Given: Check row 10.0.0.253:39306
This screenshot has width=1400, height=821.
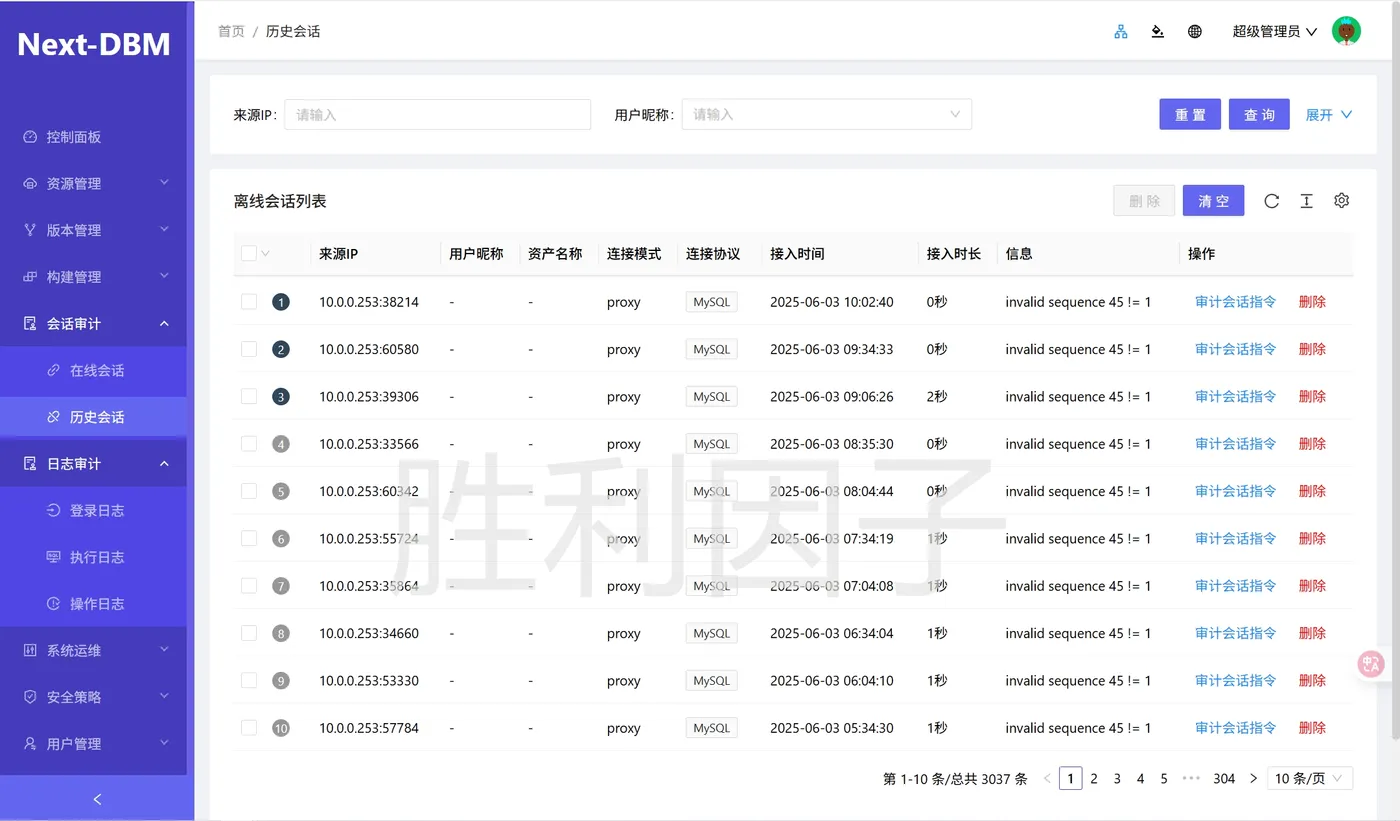Looking at the screenshot, I should (249, 397).
